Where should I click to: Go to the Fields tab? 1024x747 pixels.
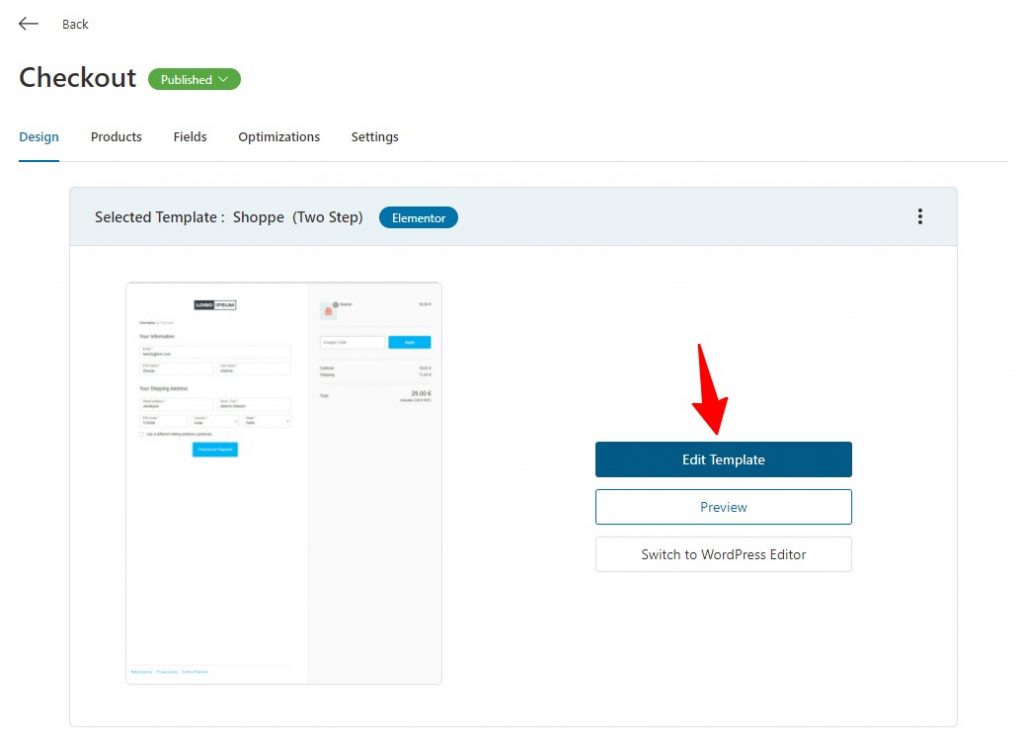pyautogui.click(x=190, y=137)
